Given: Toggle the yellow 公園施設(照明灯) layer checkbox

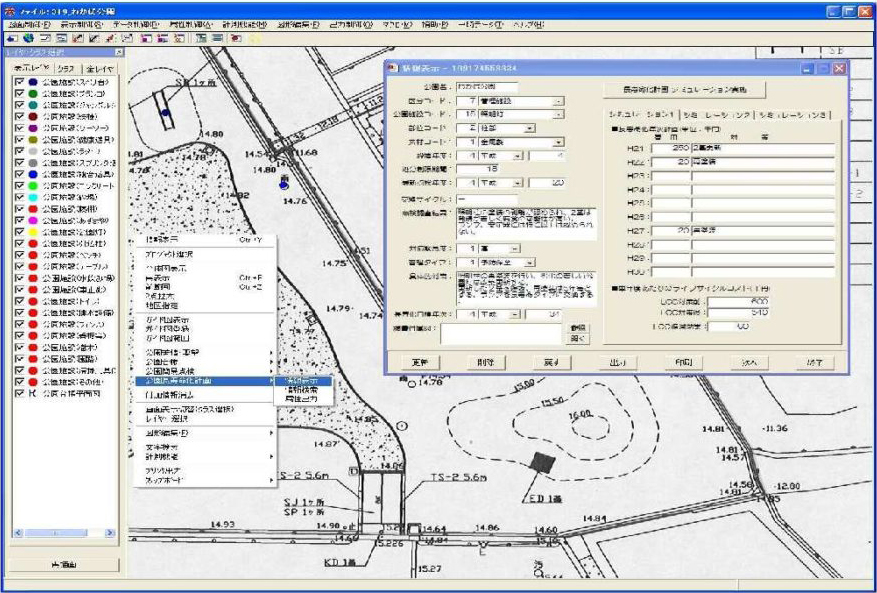Looking at the screenshot, I should tap(20, 229).
